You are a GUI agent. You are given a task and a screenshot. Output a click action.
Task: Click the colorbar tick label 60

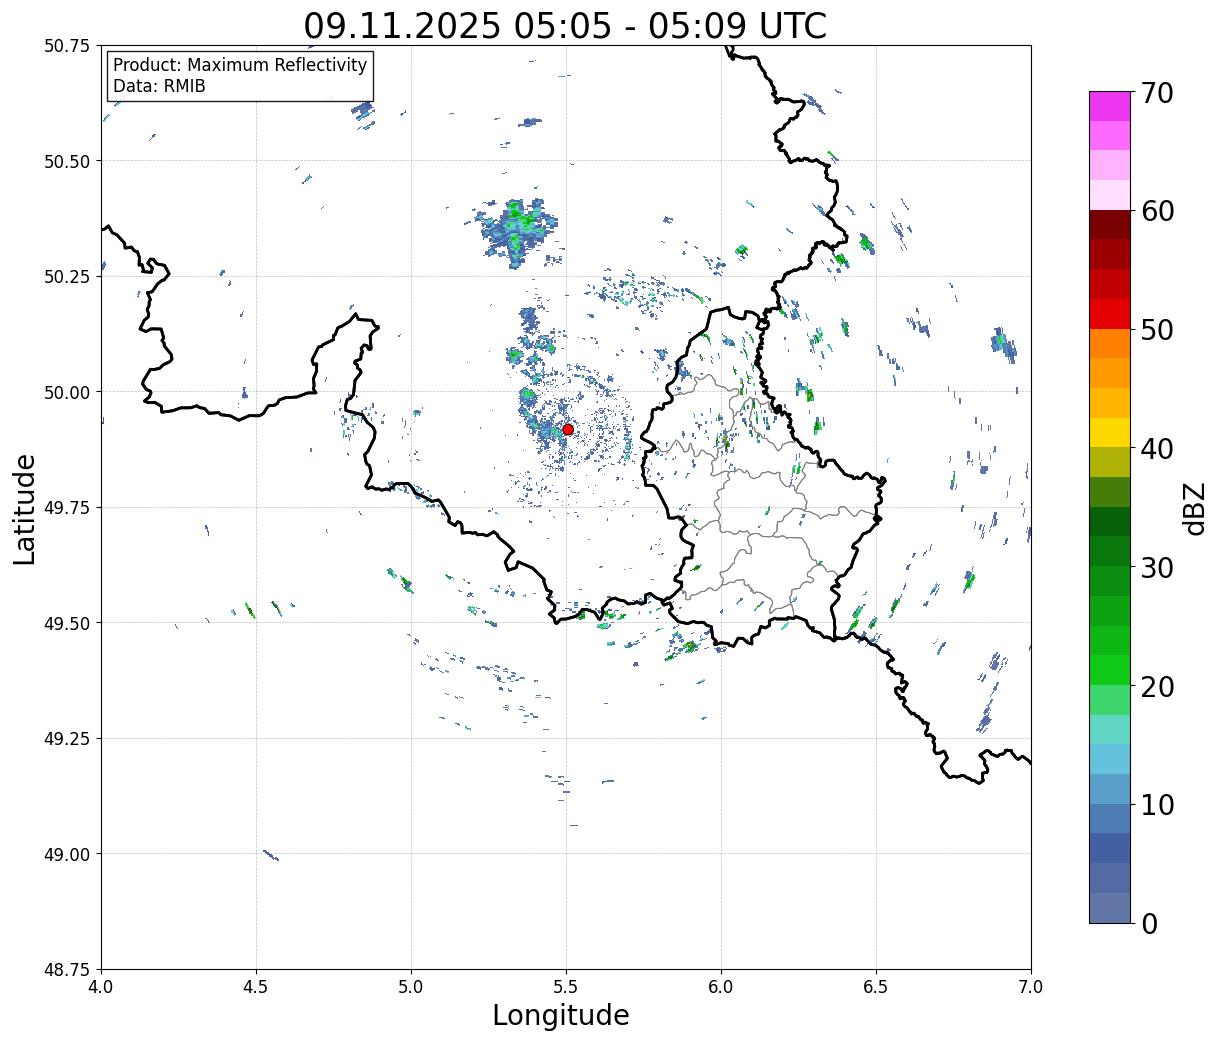point(1156,211)
